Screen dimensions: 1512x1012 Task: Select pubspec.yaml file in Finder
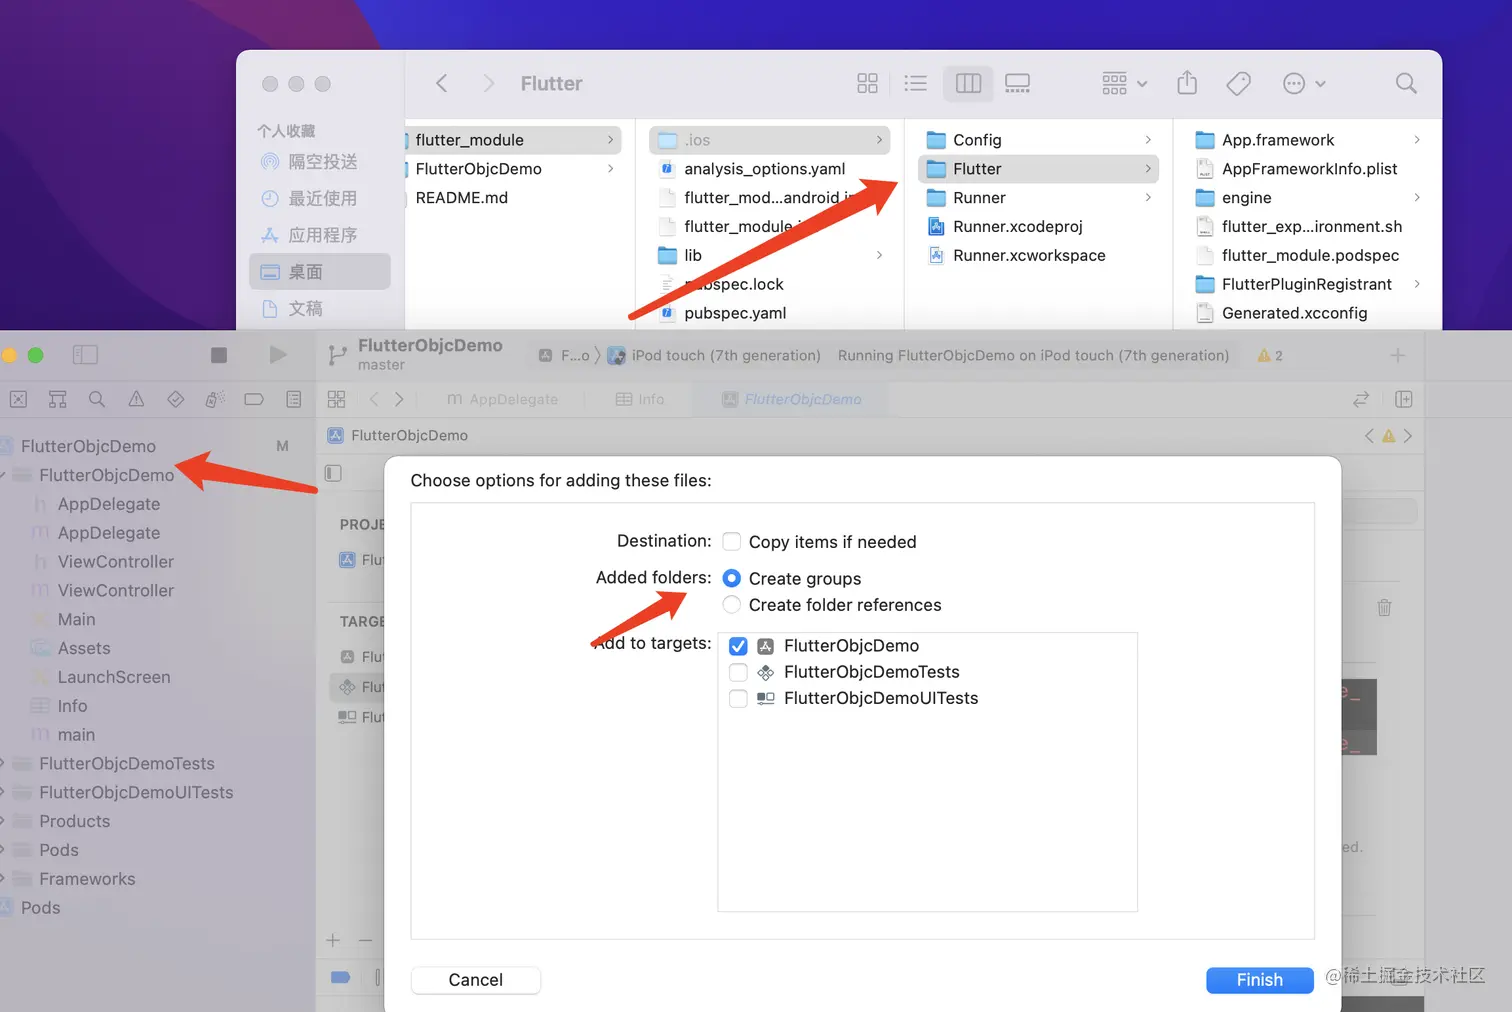coord(723,313)
